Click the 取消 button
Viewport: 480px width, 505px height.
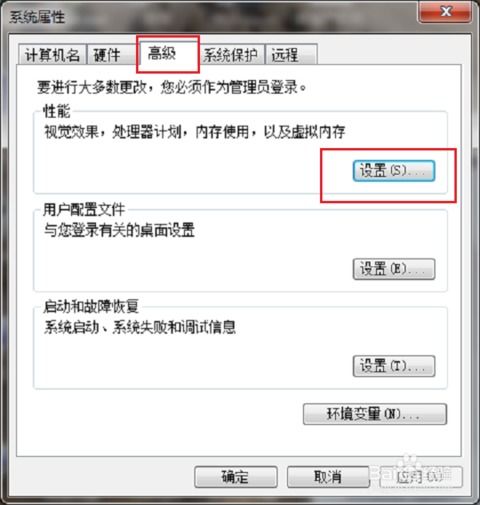click(328, 477)
